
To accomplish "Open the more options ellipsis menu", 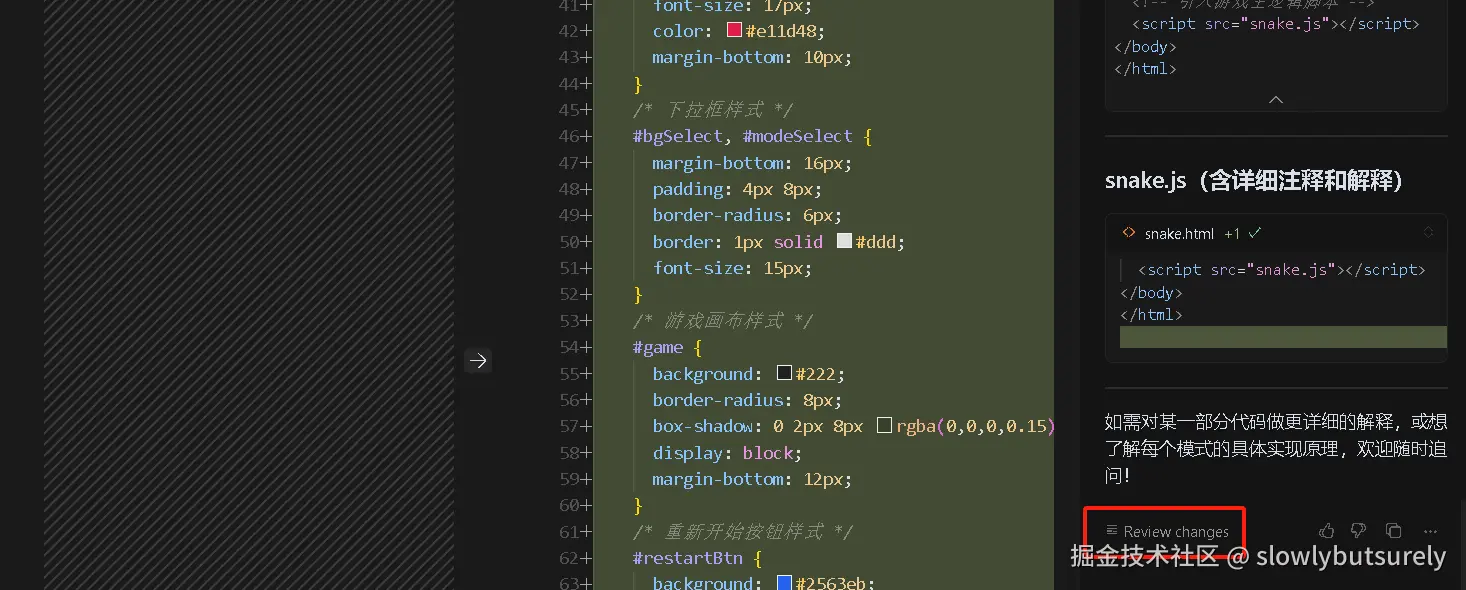I will (1430, 531).
